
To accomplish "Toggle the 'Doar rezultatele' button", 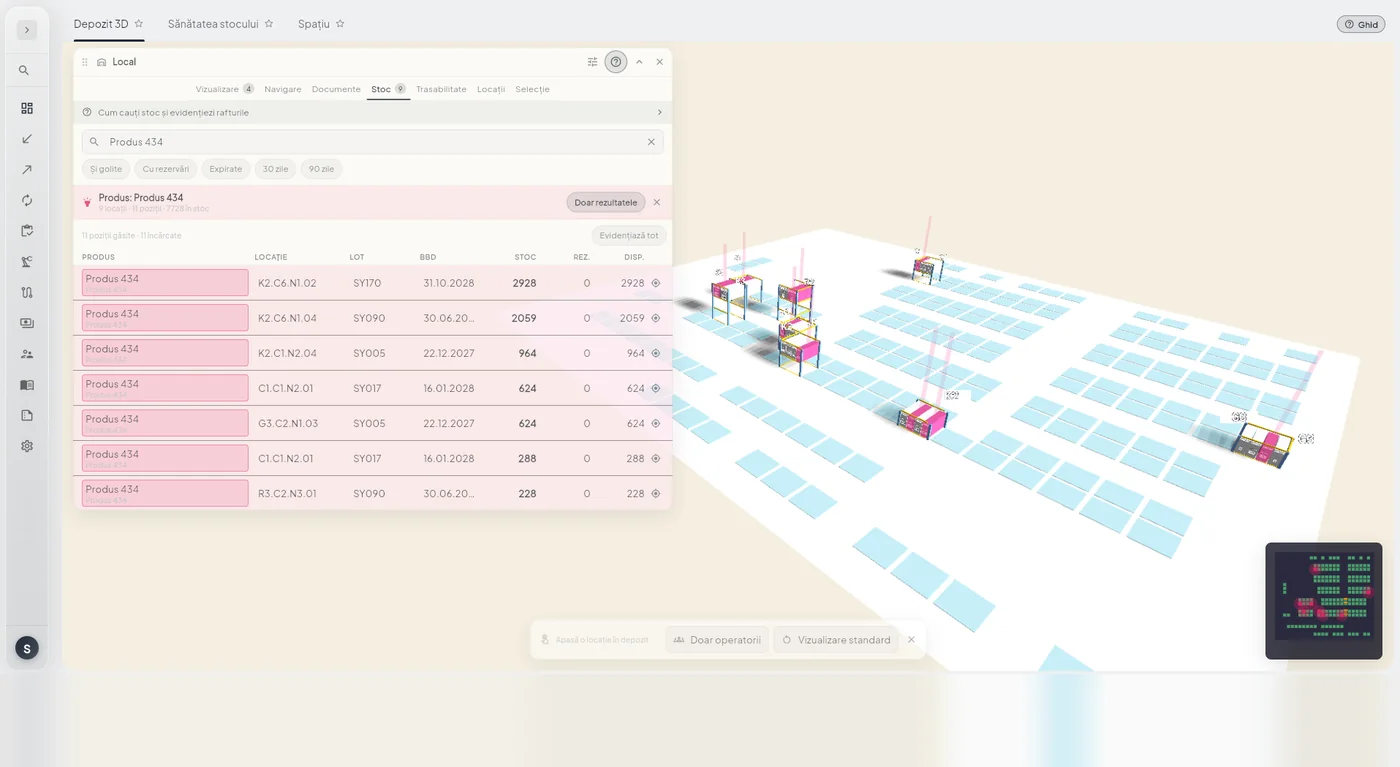I will (606, 202).
